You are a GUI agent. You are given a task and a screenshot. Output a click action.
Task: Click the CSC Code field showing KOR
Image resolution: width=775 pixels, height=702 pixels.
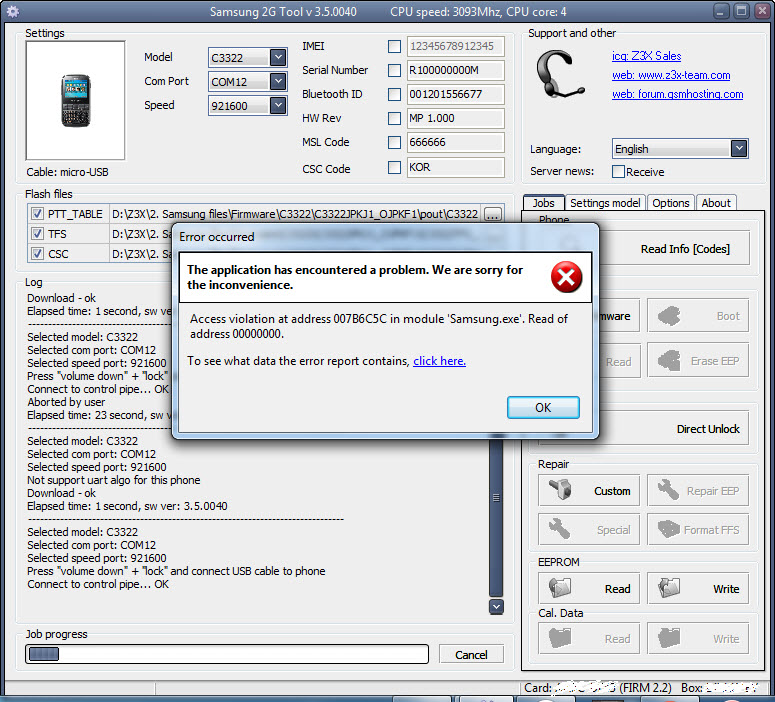point(455,168)
